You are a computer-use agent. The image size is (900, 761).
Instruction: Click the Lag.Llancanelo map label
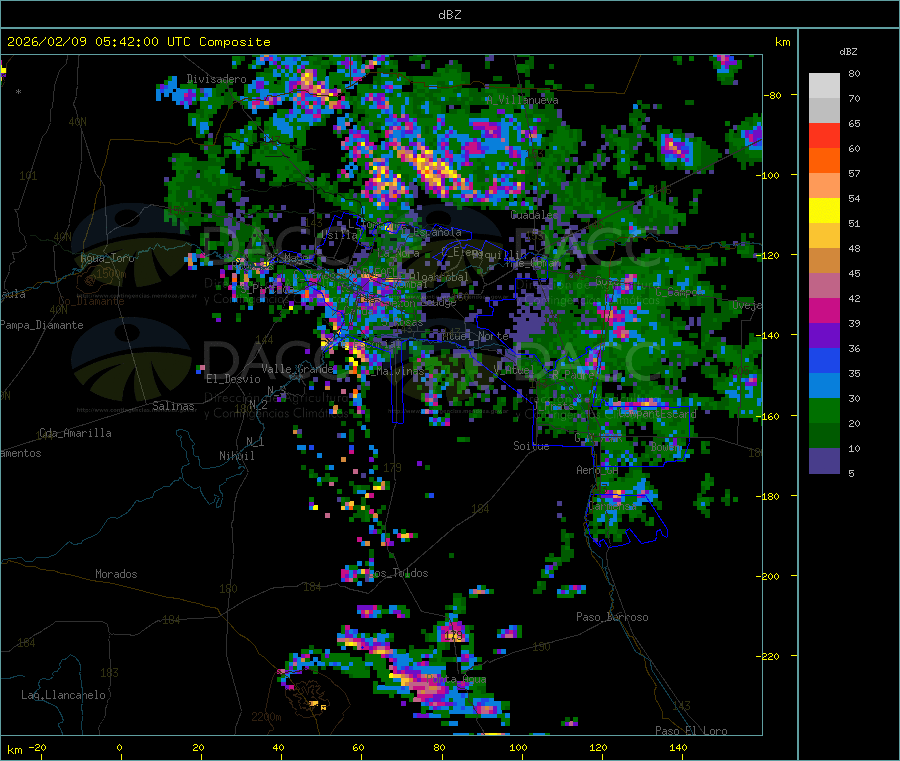tap(63, 695)
